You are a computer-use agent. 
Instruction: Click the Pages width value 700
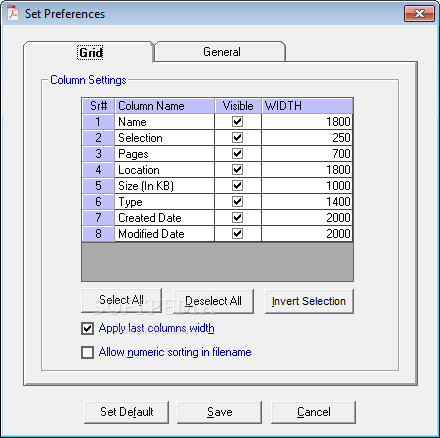point(307,154)
